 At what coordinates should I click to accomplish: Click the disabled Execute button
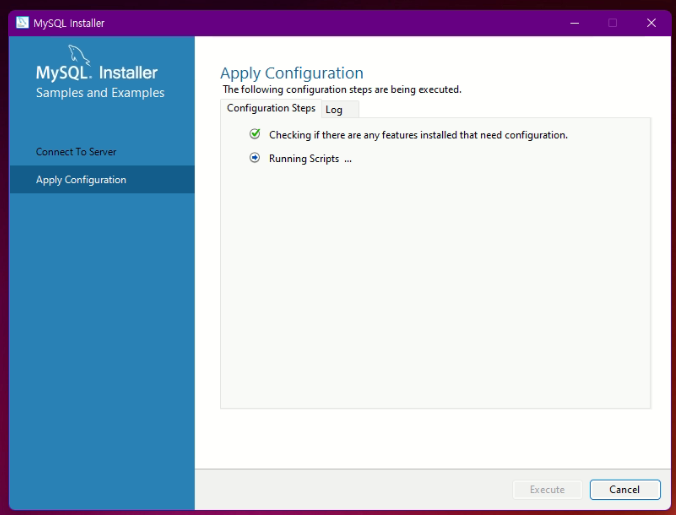[547, 490]
